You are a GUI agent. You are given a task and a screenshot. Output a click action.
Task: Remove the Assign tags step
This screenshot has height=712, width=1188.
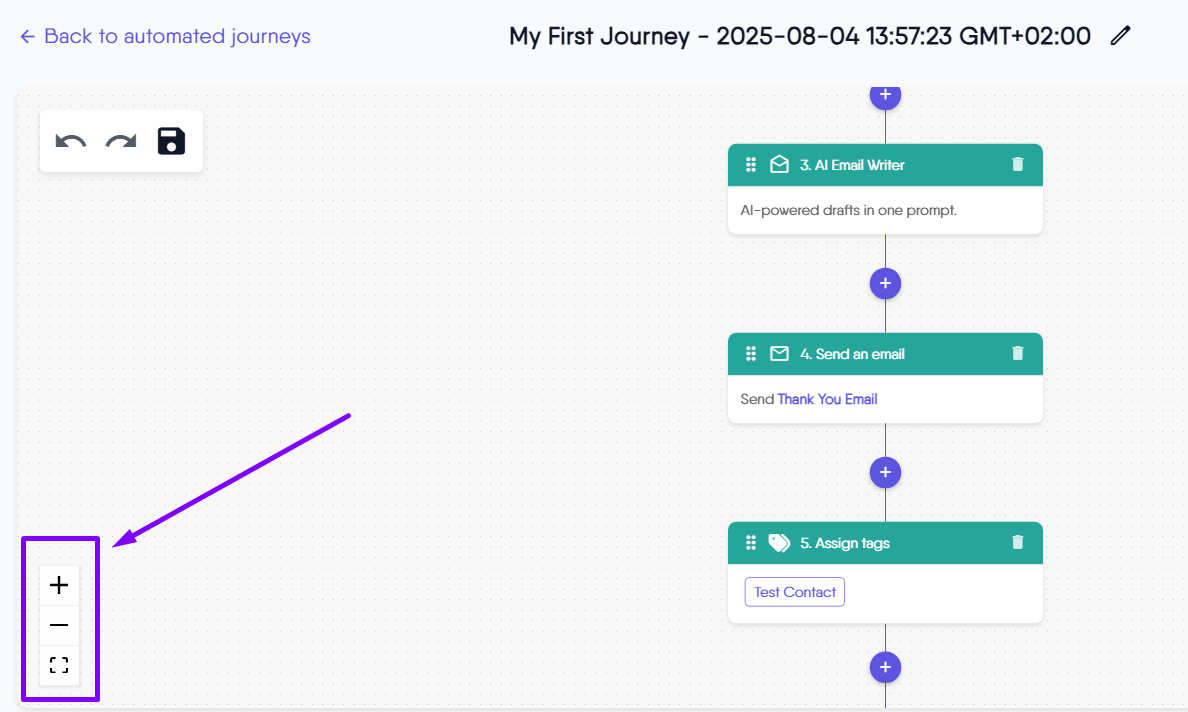(x=1018, y=542)
